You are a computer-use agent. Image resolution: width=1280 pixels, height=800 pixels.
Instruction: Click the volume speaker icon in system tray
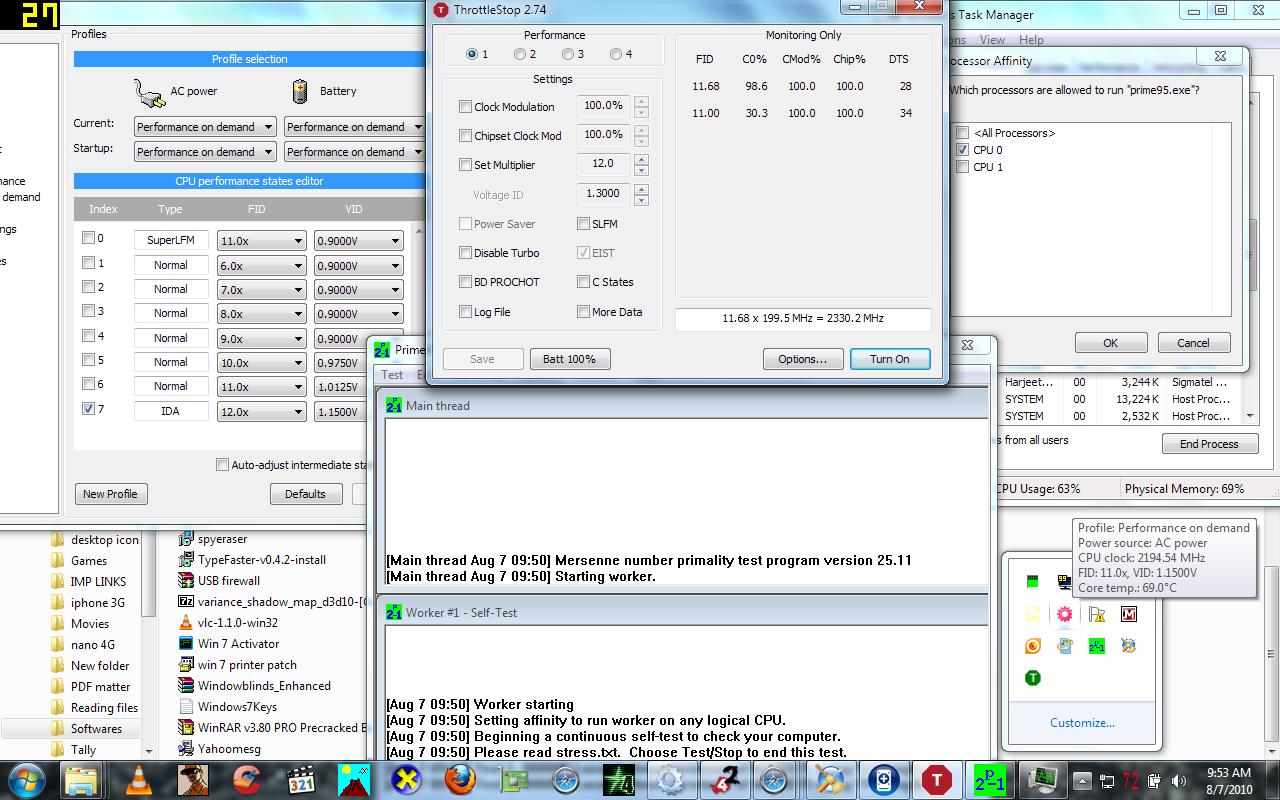point(1178,780)
